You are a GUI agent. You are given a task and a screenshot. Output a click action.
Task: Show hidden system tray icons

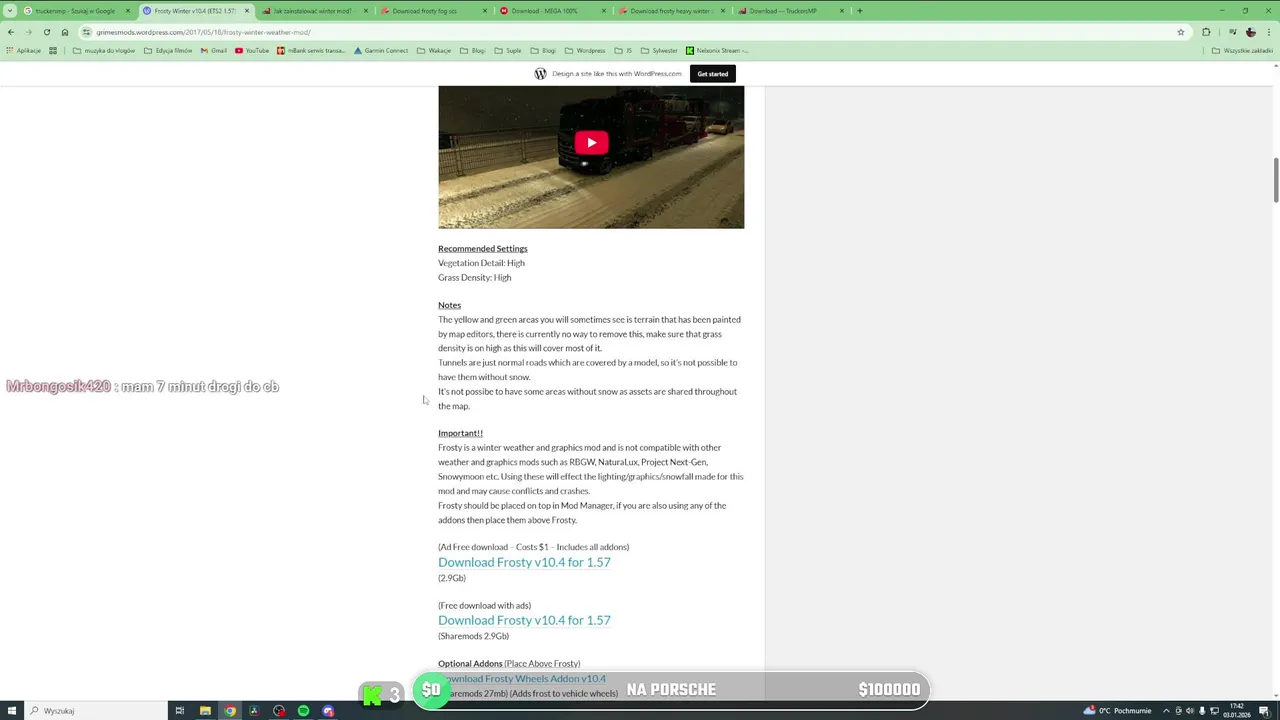(1167, 711)
